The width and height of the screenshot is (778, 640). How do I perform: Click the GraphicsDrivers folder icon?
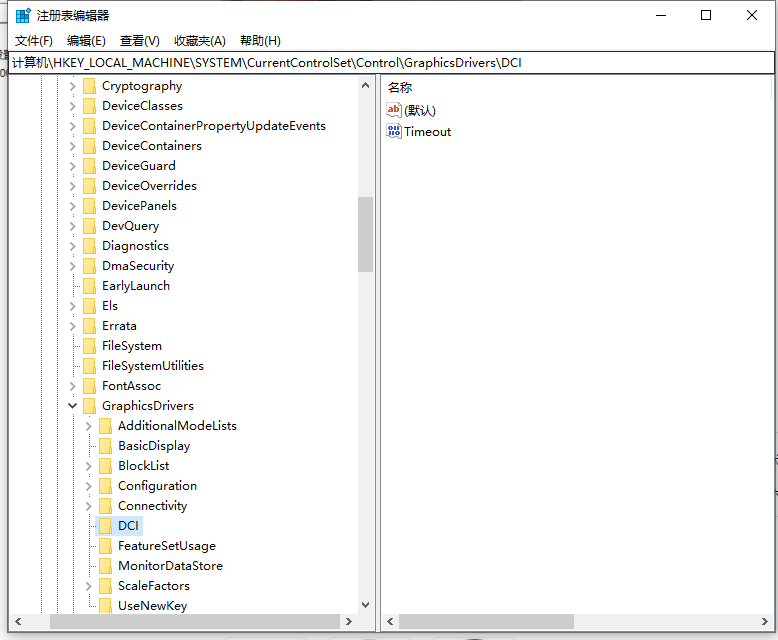[x=89, y=406]
